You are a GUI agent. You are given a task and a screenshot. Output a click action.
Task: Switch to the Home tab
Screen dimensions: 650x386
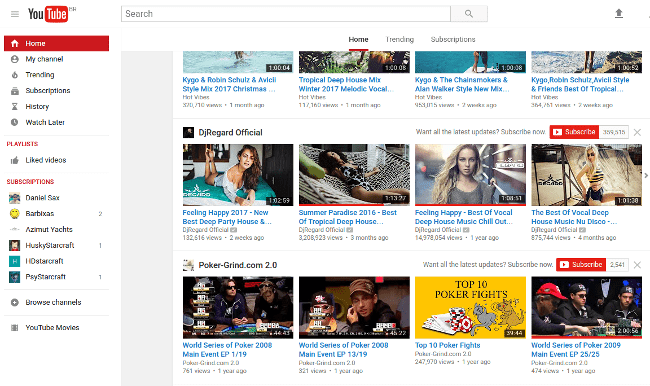(358, 39)
